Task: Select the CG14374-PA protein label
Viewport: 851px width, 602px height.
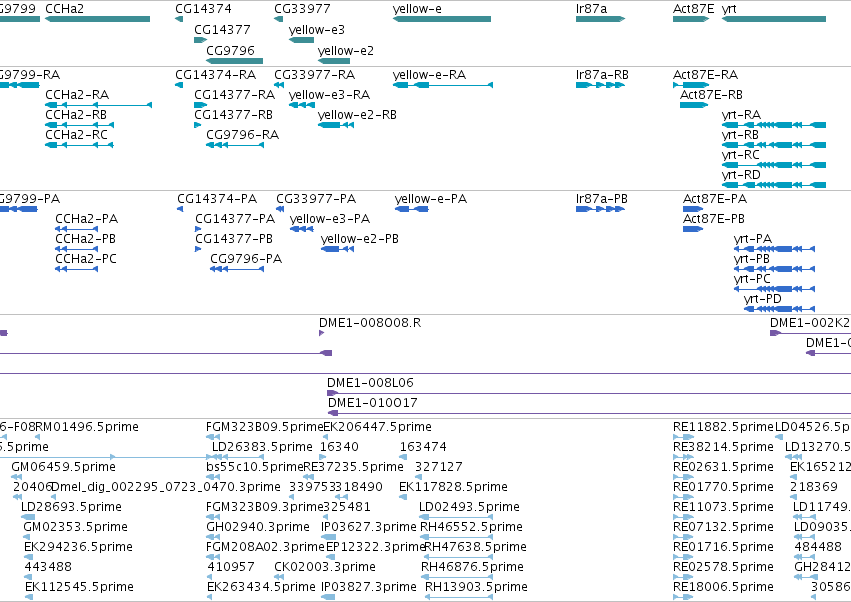Action: tap(217, 199)
